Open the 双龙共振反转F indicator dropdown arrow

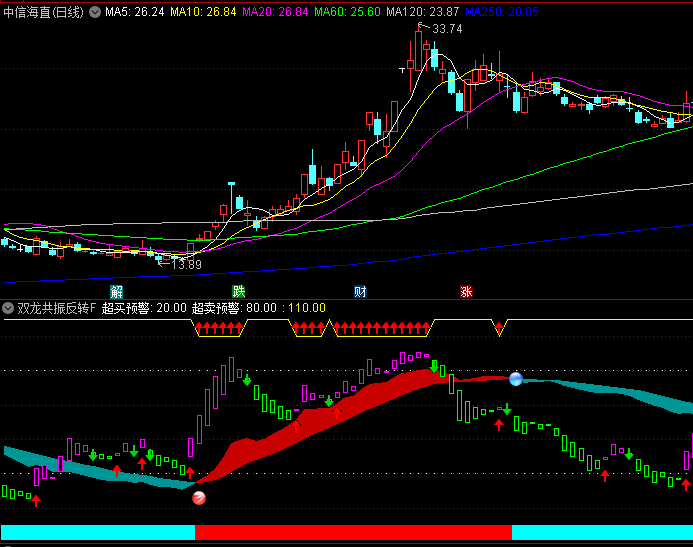pyautogui.click(x=8, y=308)
